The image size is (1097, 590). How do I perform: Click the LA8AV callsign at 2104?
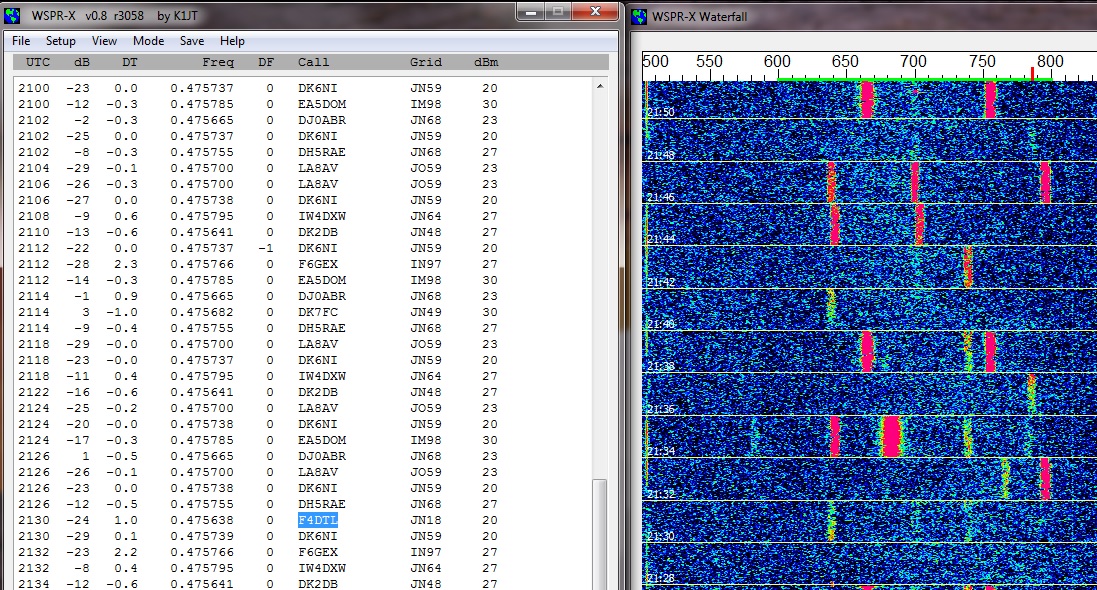(318, 168)
